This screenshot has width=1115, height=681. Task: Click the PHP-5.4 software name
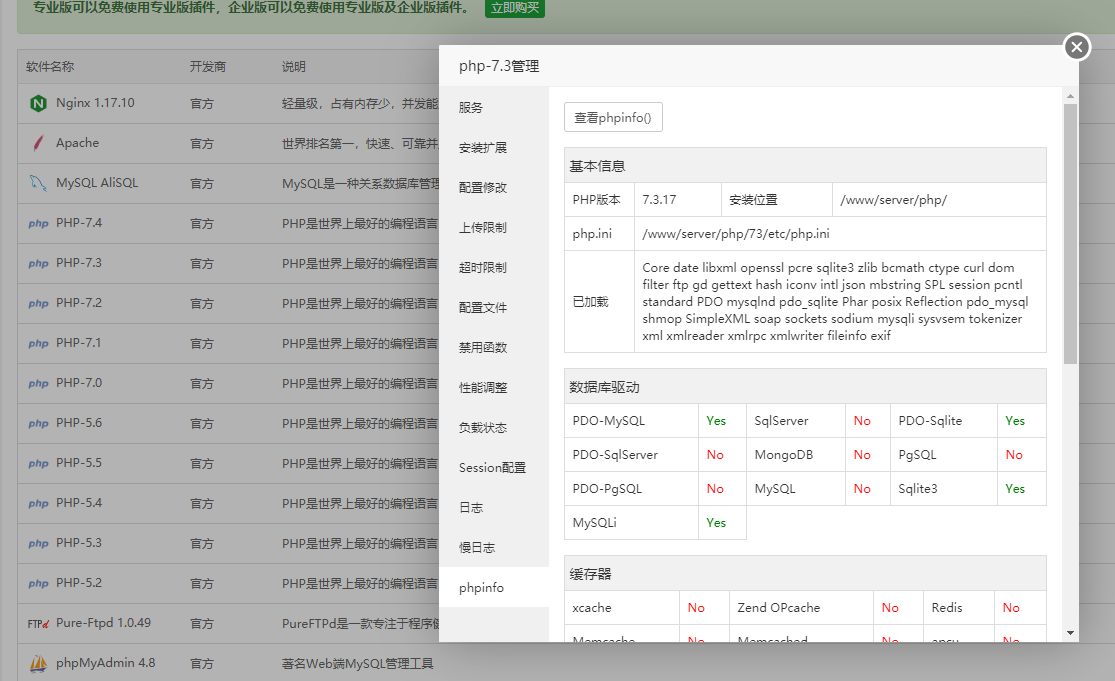pos(79,503)
